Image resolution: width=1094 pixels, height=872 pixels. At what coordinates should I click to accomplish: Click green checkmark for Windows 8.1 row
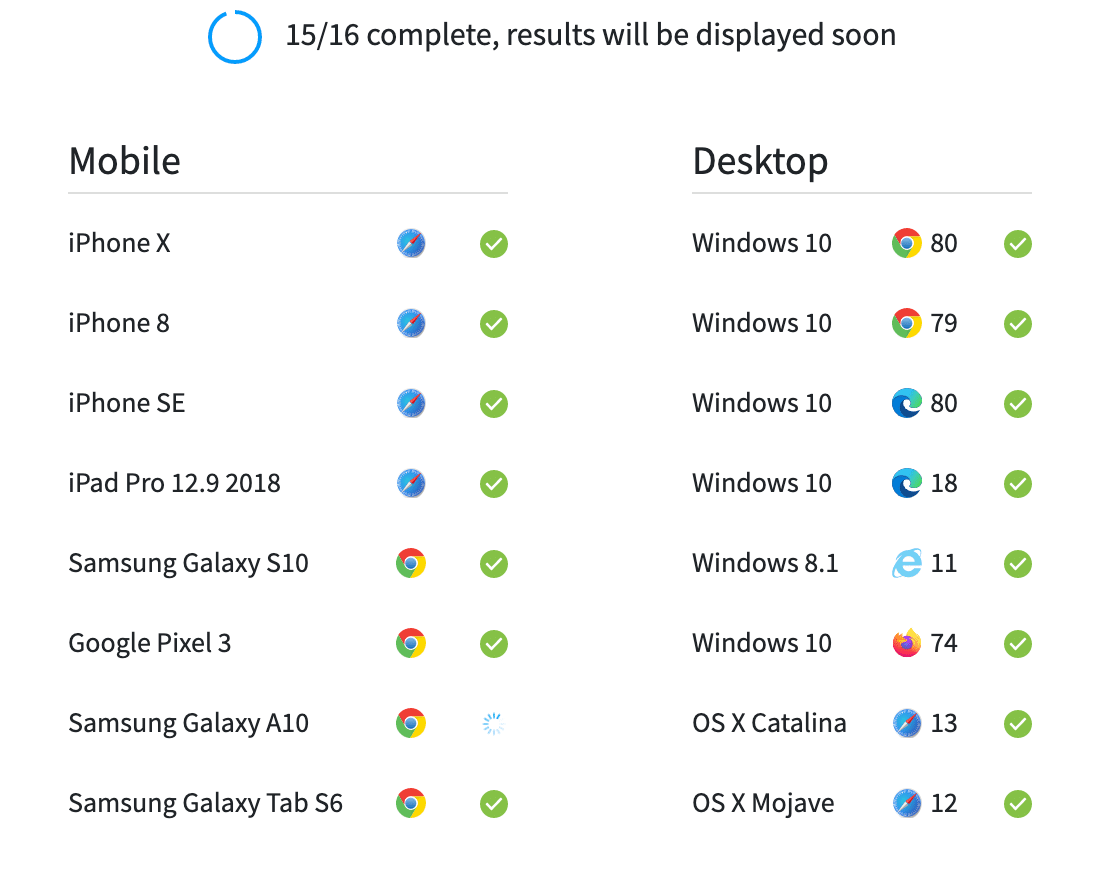tap(1018, 564)
